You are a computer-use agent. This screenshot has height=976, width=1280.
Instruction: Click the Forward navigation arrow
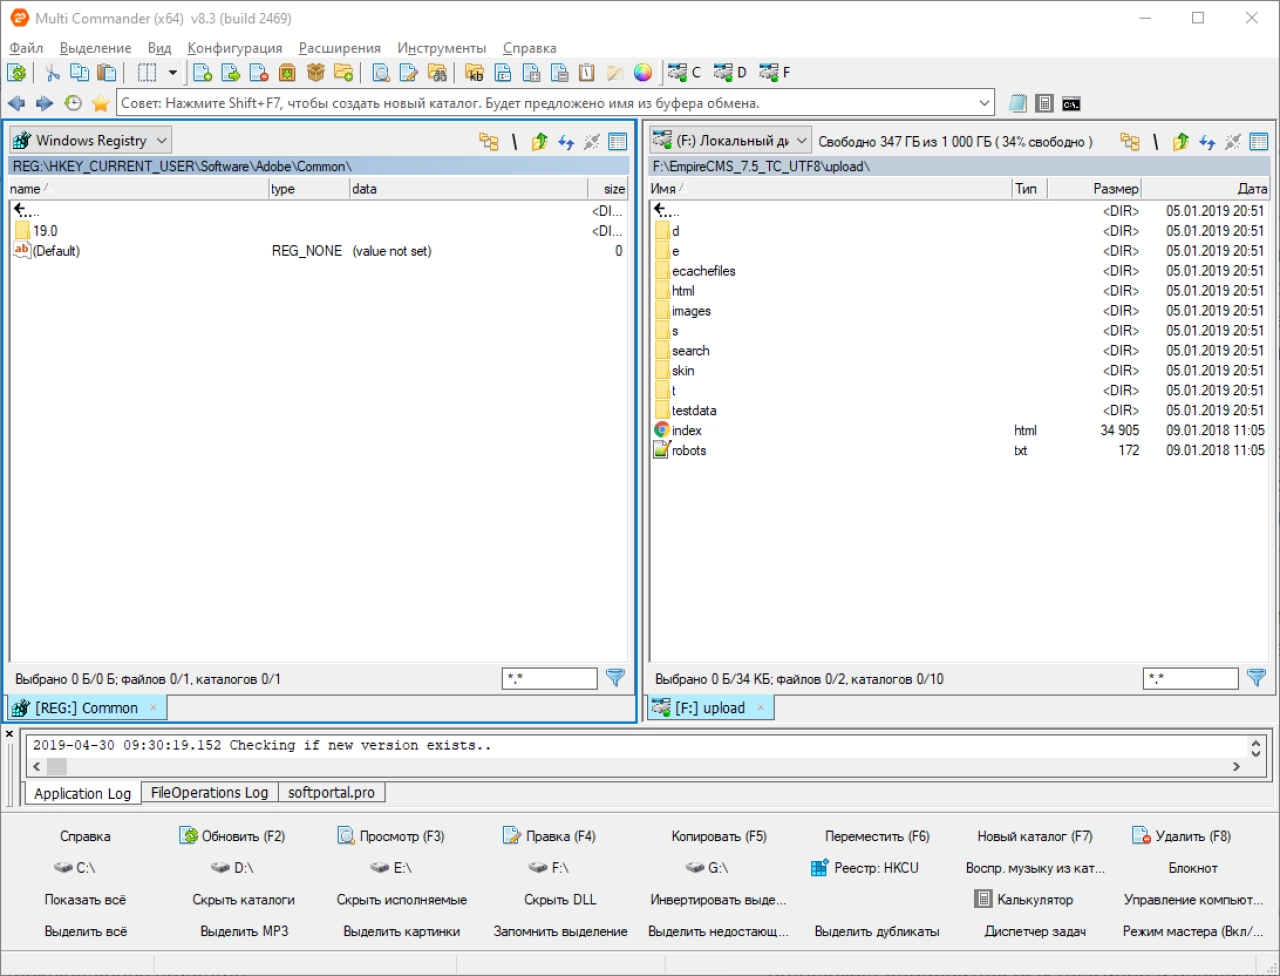click(44, 103)
